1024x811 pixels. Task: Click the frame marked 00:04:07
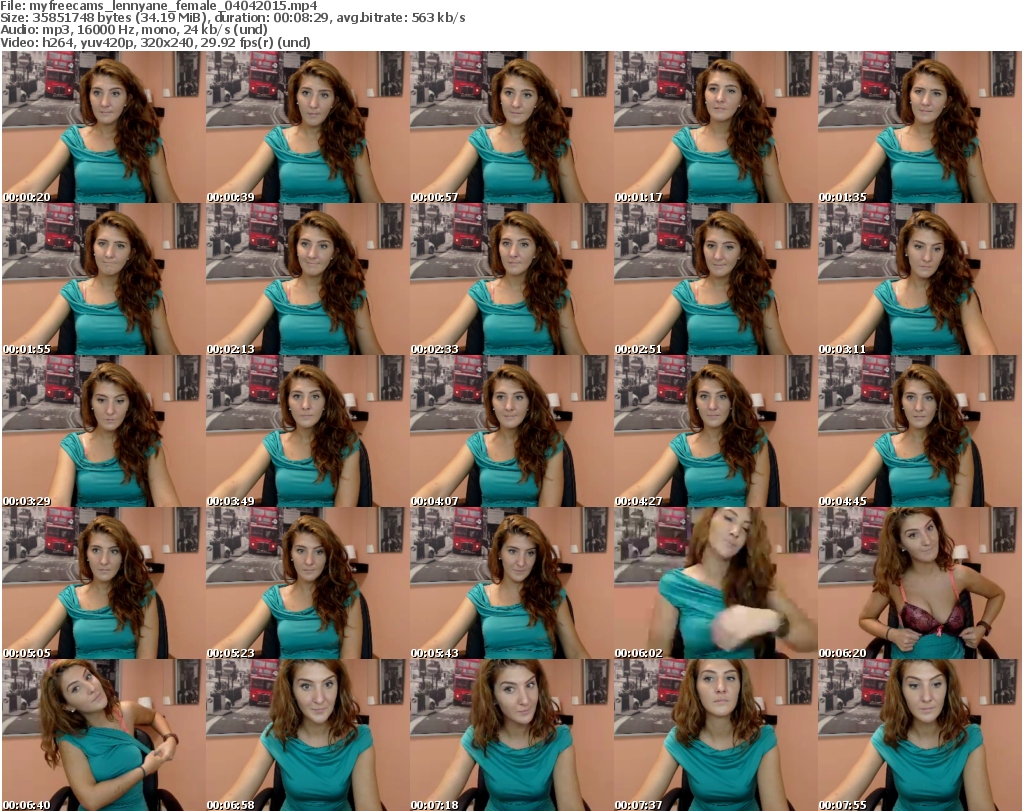pyautogui.click(x=509, y=431)
